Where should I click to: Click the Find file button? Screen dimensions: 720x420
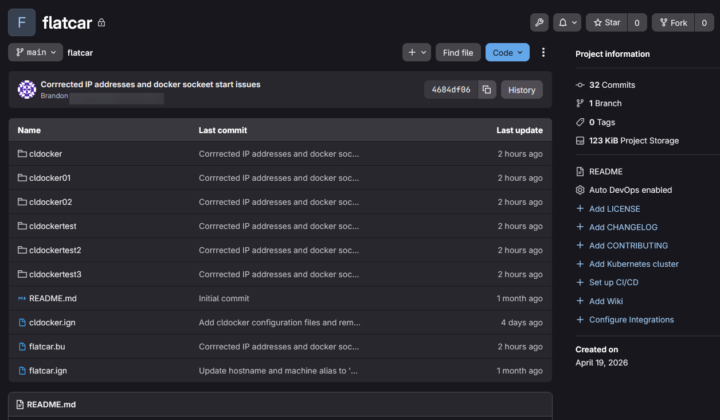458,52
